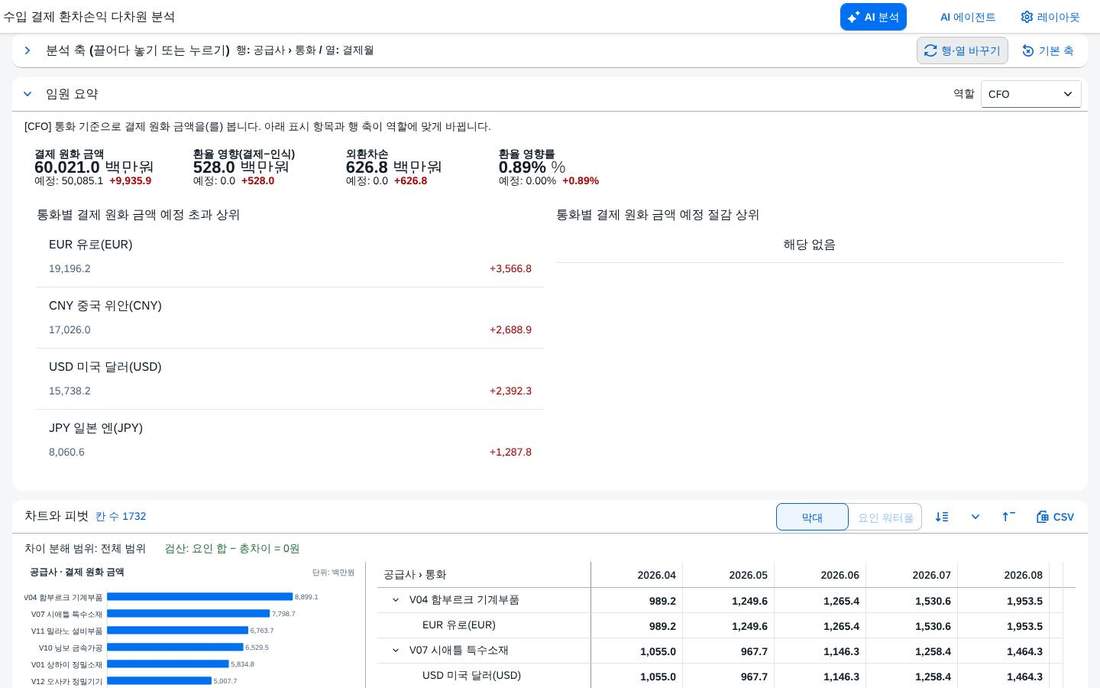The height and width of the screenshot is (688, 1100).
Task: Click the 행·열 바꾸기 swap button
Action: coord(962,50)
